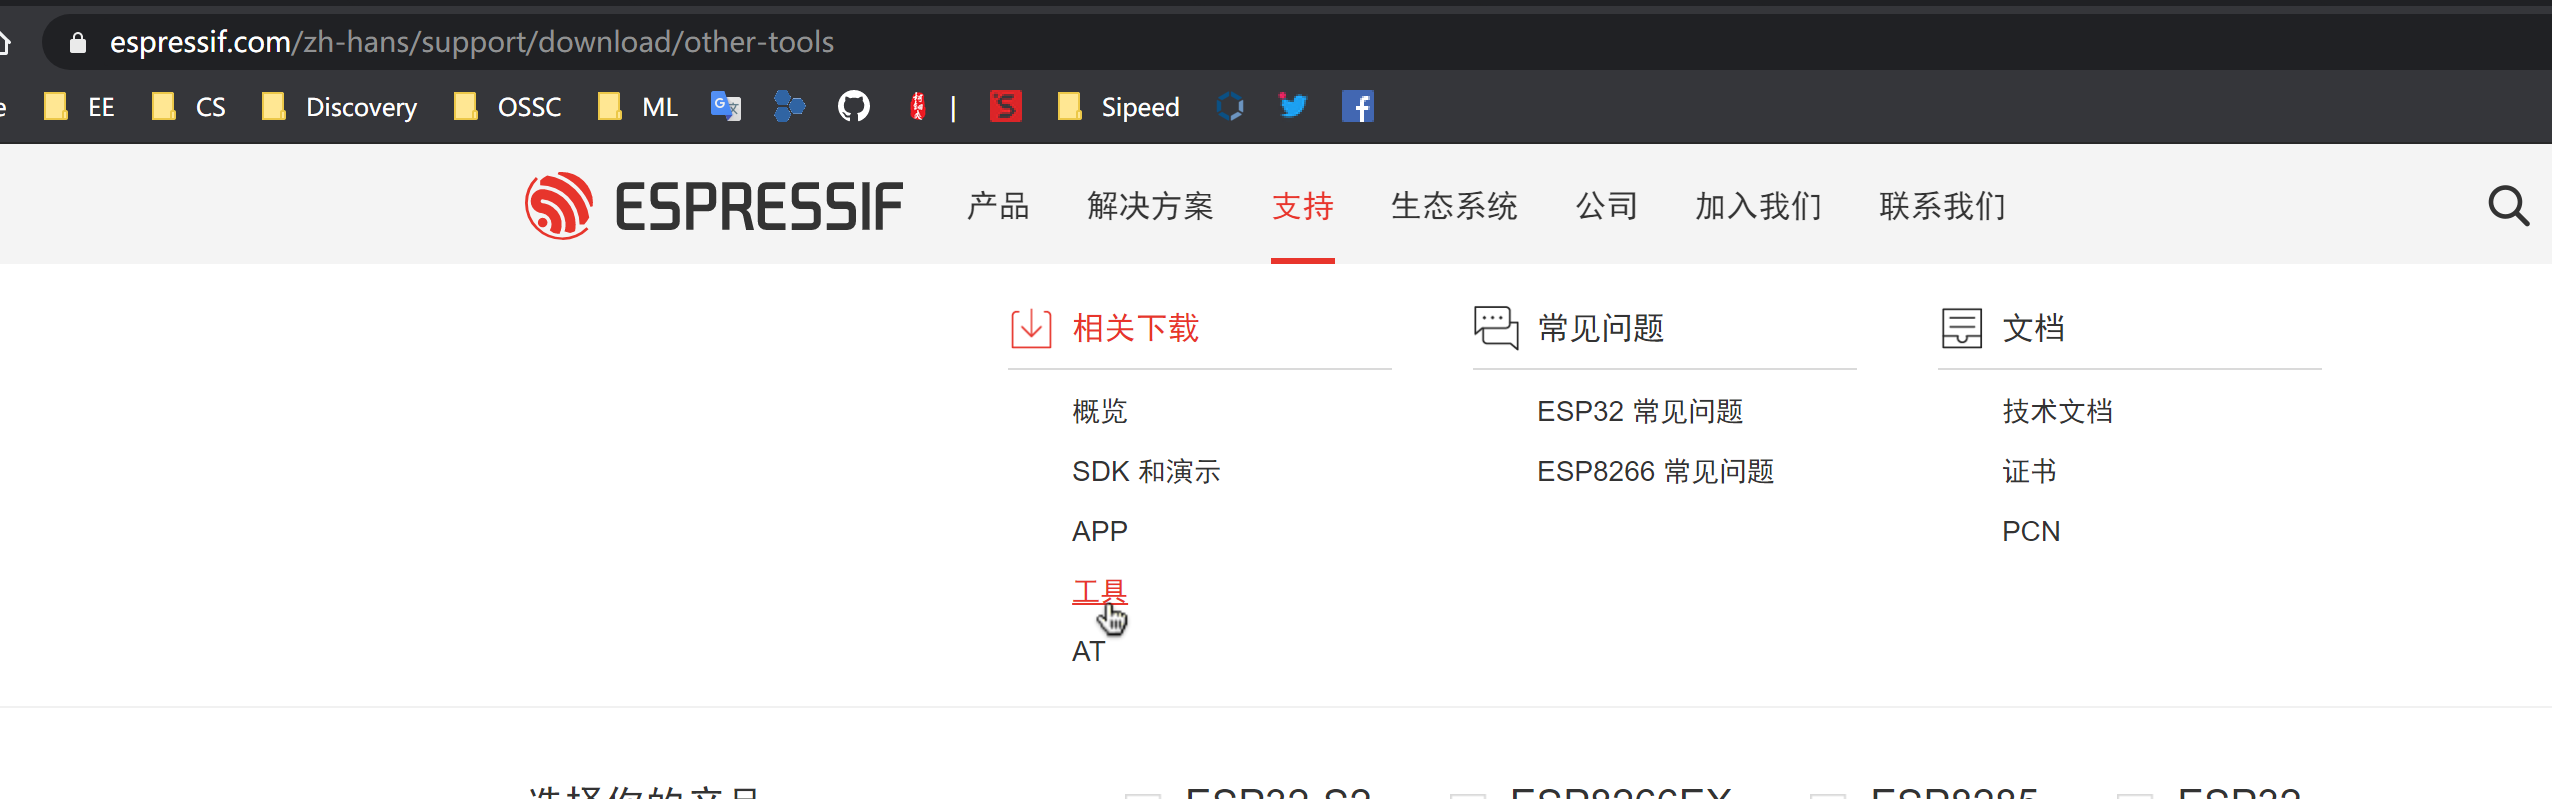Open the blue ring bookmark after Sipeed
The width and height of the screenshot is (2552, 799).
(x=1230, y=106)
